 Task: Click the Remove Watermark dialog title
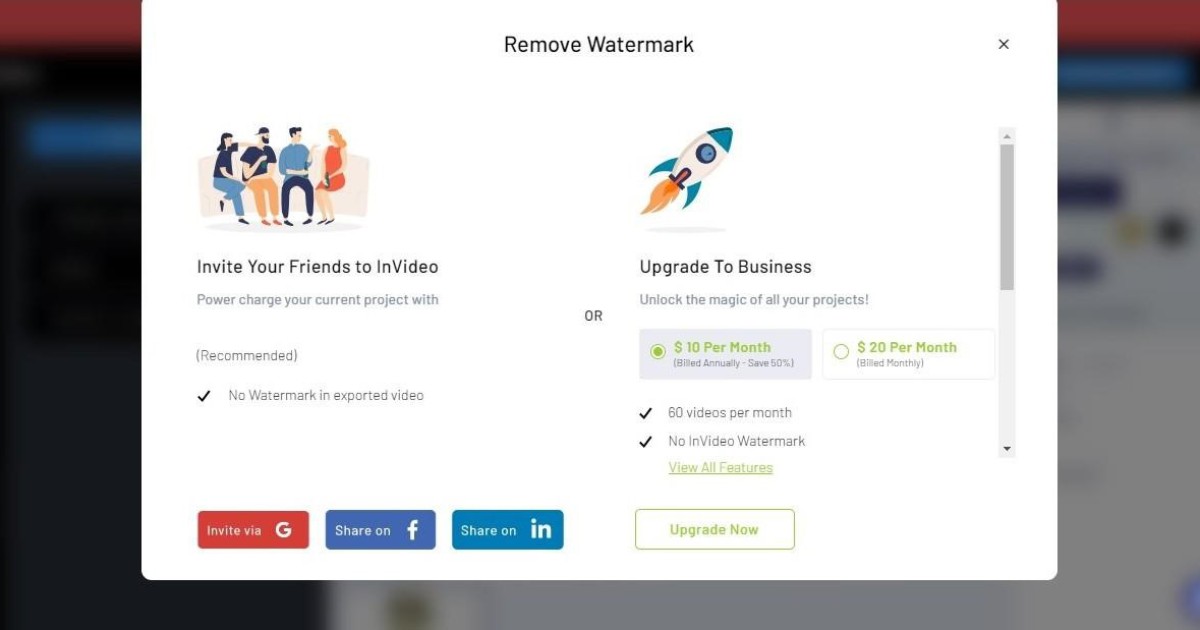599,44
